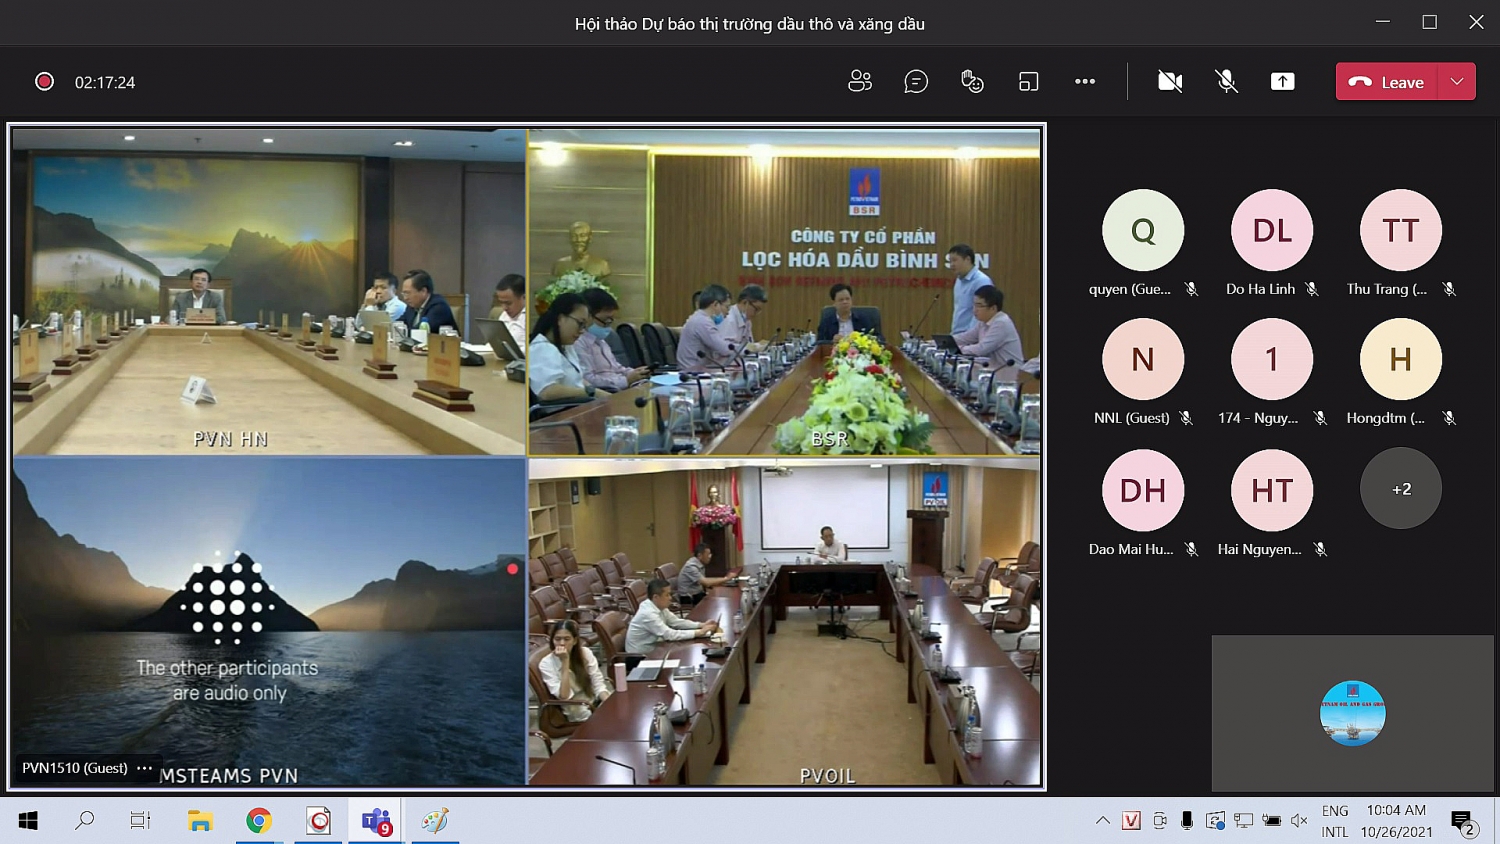Click the red Leave button
This screenshot has width=1500, height=844.
point(1387,82)
